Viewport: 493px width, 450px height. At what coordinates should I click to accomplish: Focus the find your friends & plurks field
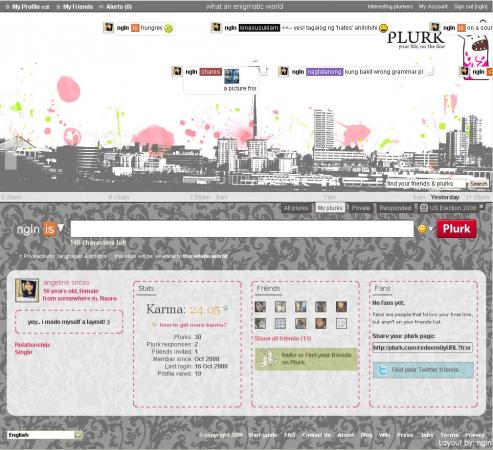tap(426, 184)
